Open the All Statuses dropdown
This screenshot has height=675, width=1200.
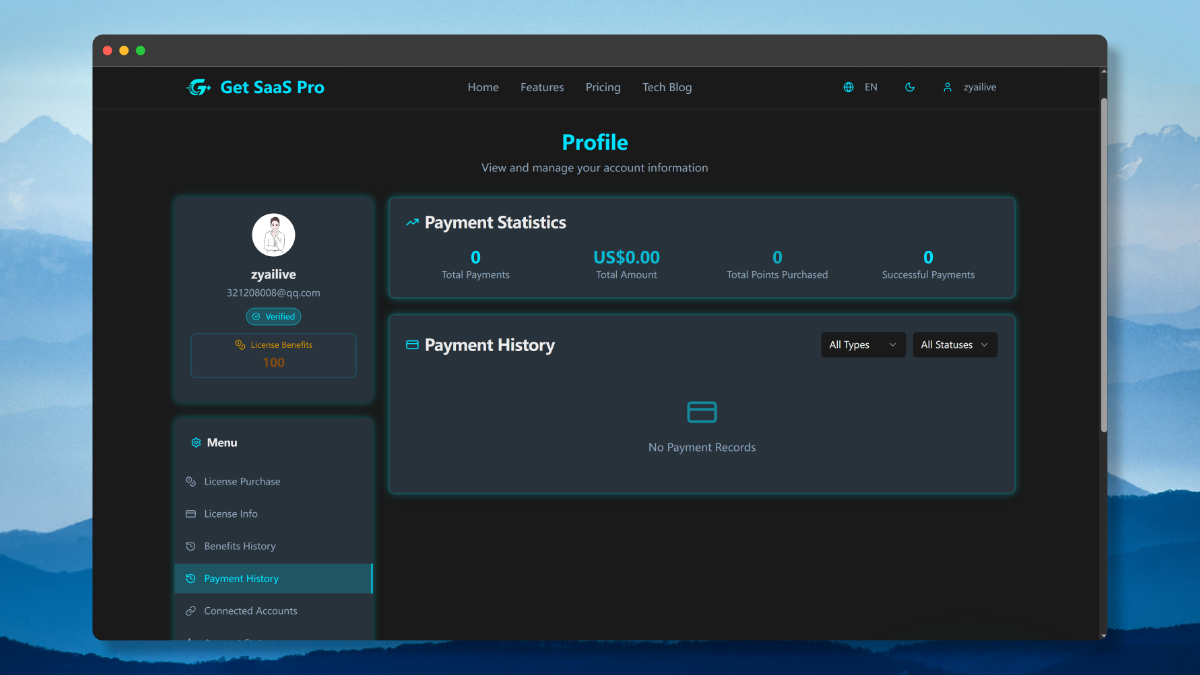(954, 344)
